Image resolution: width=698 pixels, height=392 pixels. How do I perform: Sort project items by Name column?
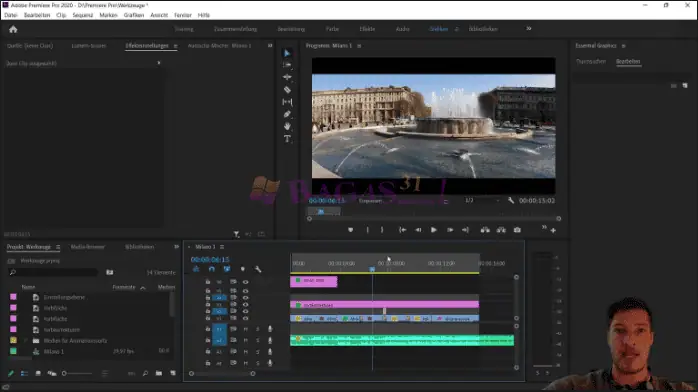pos(28,287)
